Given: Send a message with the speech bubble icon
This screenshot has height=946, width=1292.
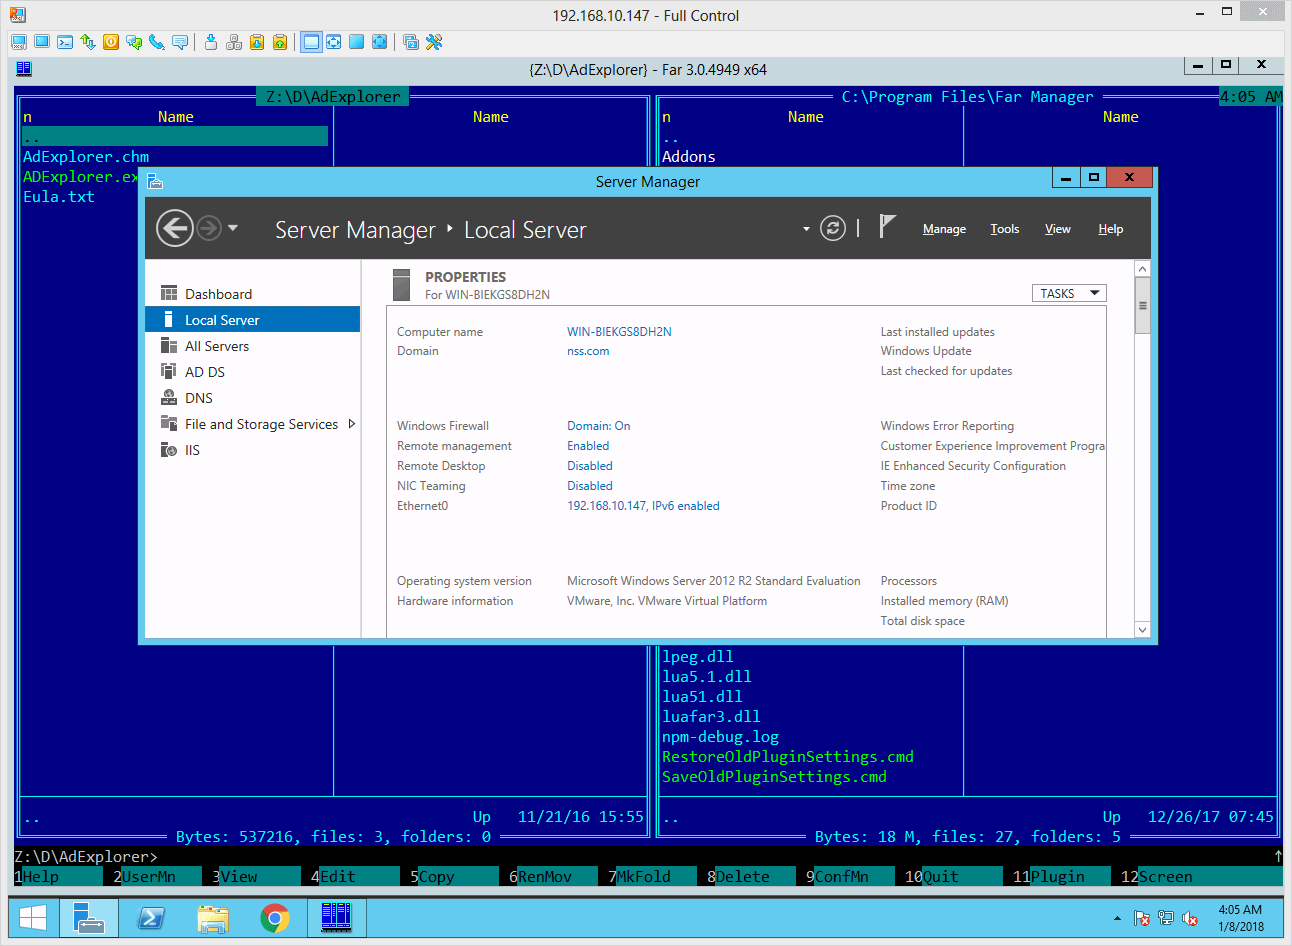Looking at the screenshot, I should 180,42.
